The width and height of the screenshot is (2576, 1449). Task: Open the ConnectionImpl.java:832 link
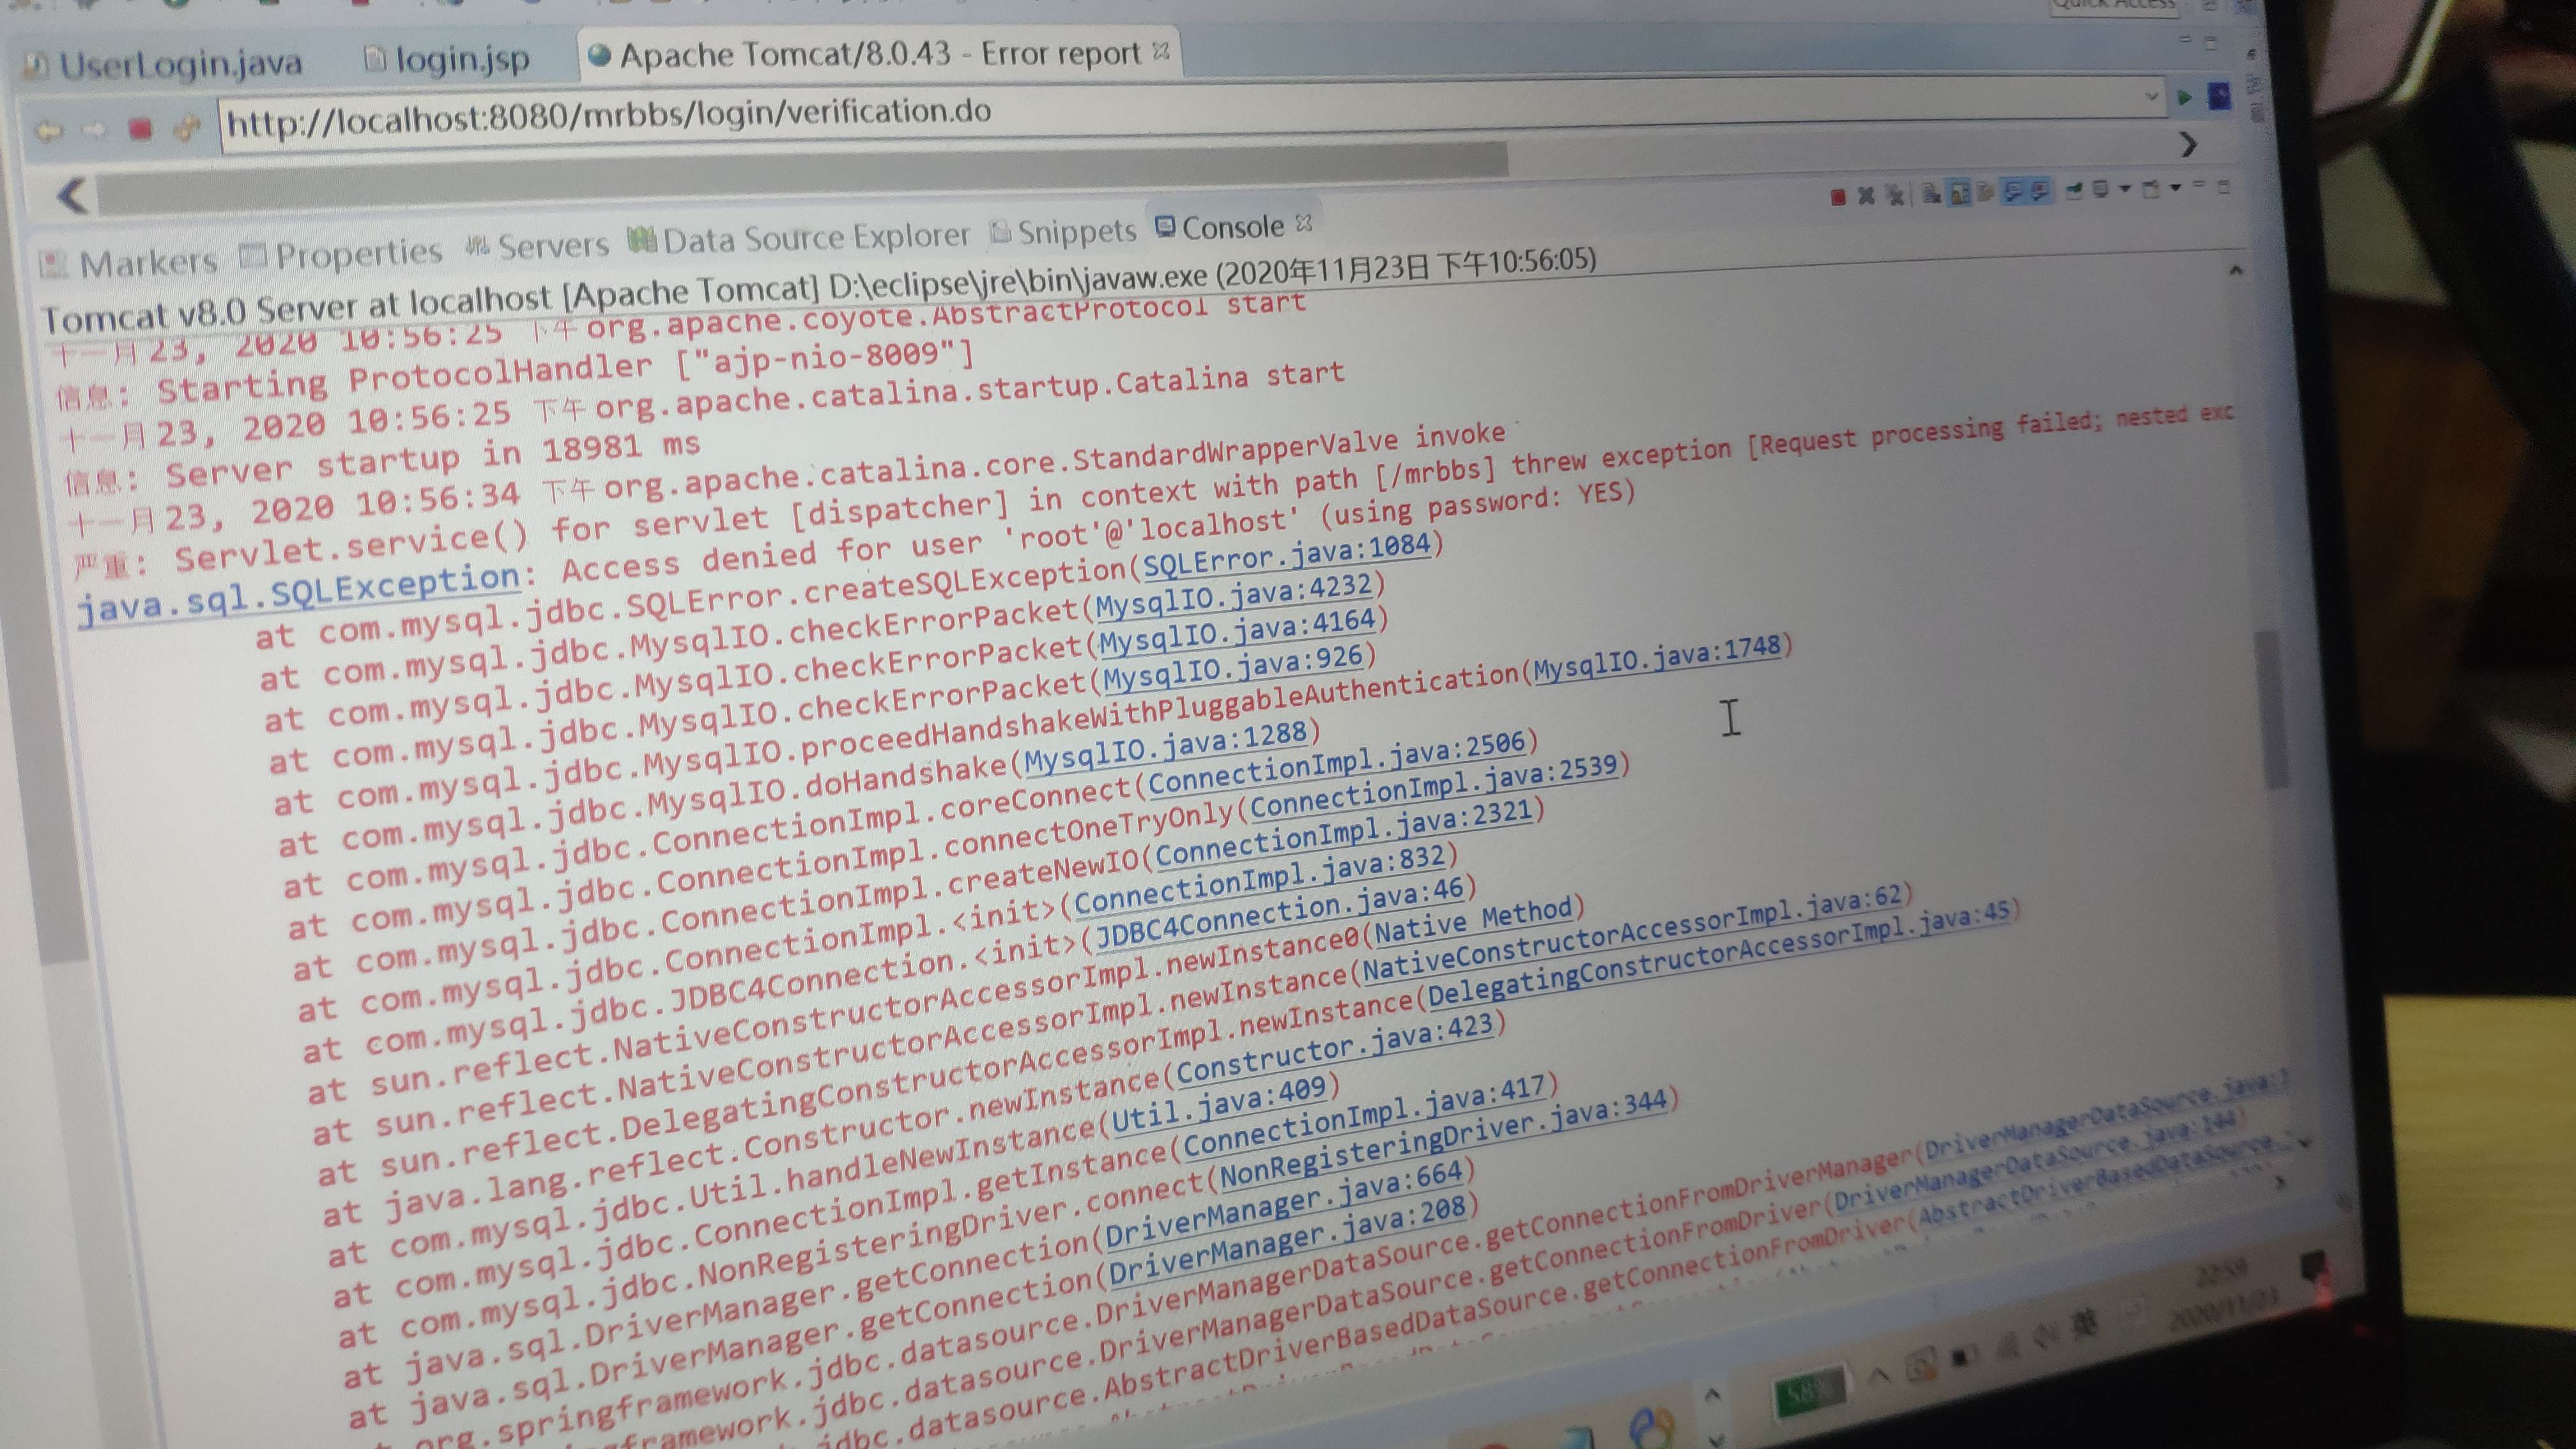(x=1260, y=880)
